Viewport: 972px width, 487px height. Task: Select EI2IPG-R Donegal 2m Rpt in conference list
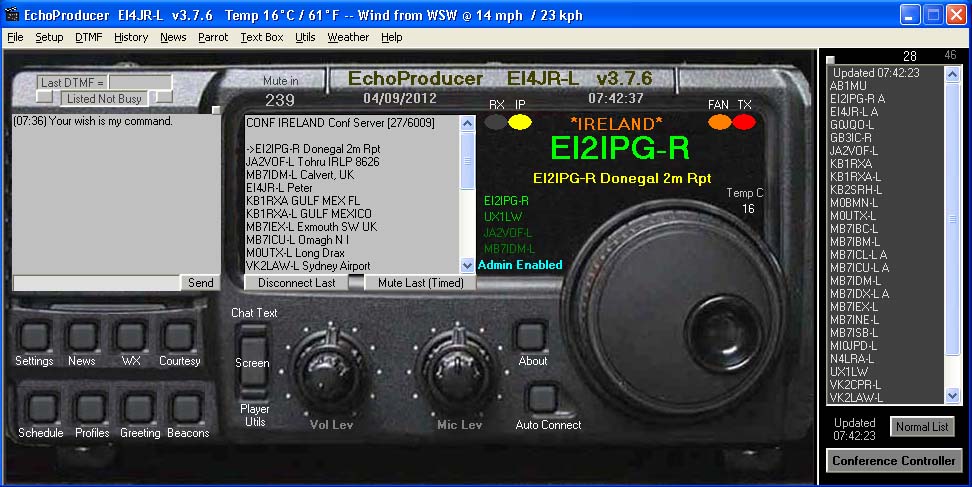[x=313, y=149]
